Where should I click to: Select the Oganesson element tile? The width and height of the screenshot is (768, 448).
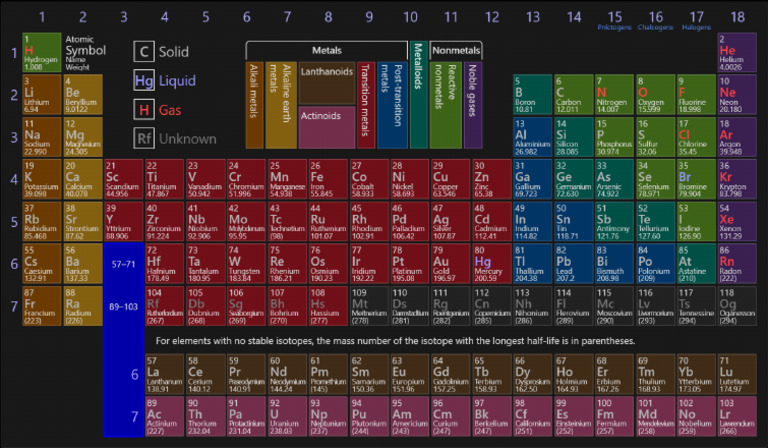737,306
